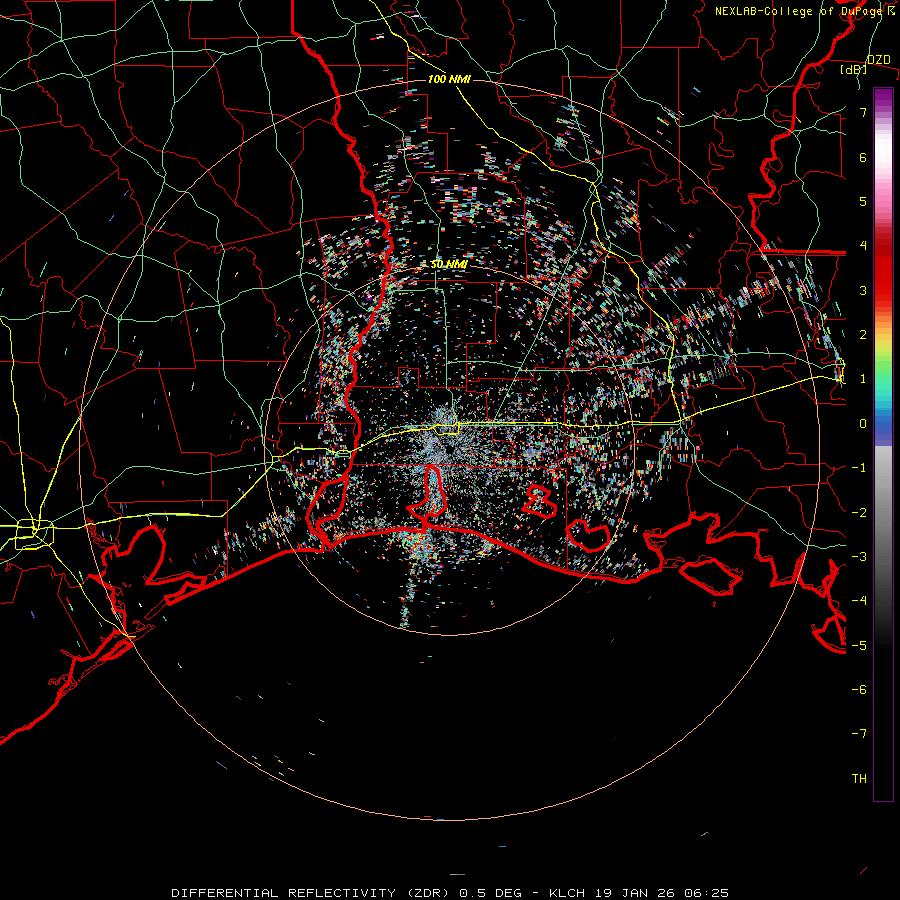Click the 3 value on color scale
Image resolution: width=900 pixels, height=900 pixels.
point(863,290)
